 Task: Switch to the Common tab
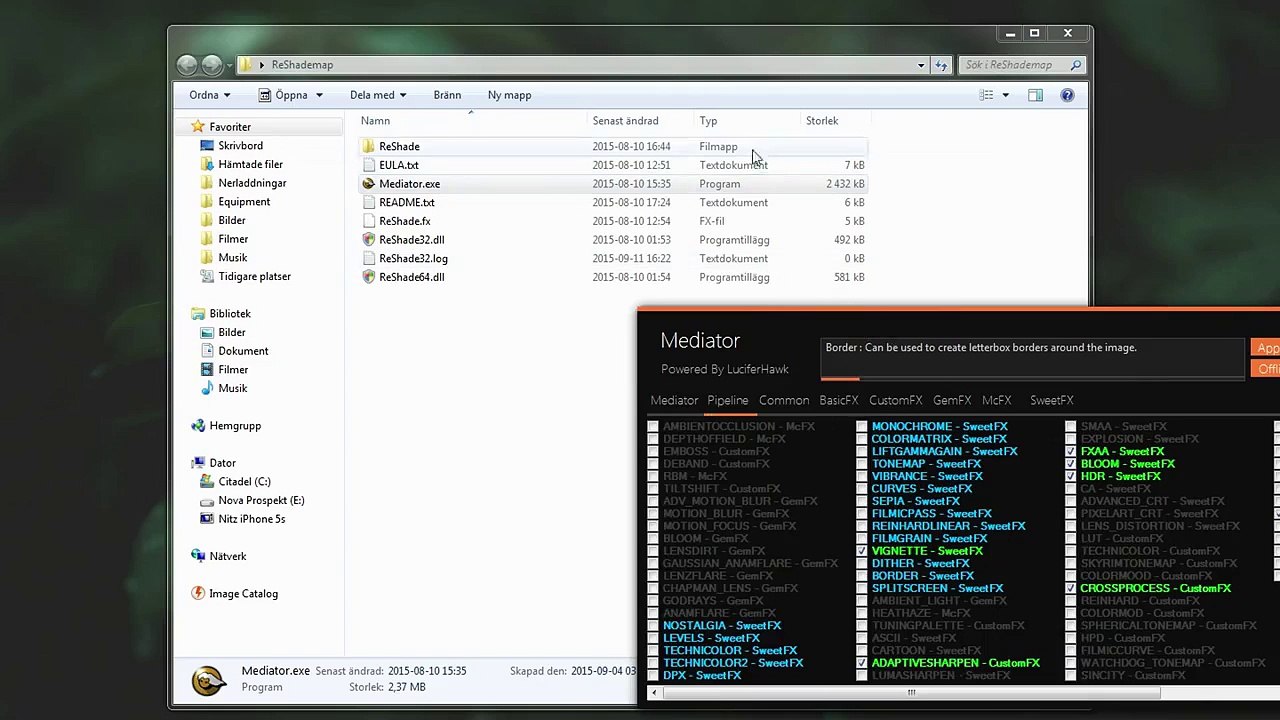tap(784, 400)
